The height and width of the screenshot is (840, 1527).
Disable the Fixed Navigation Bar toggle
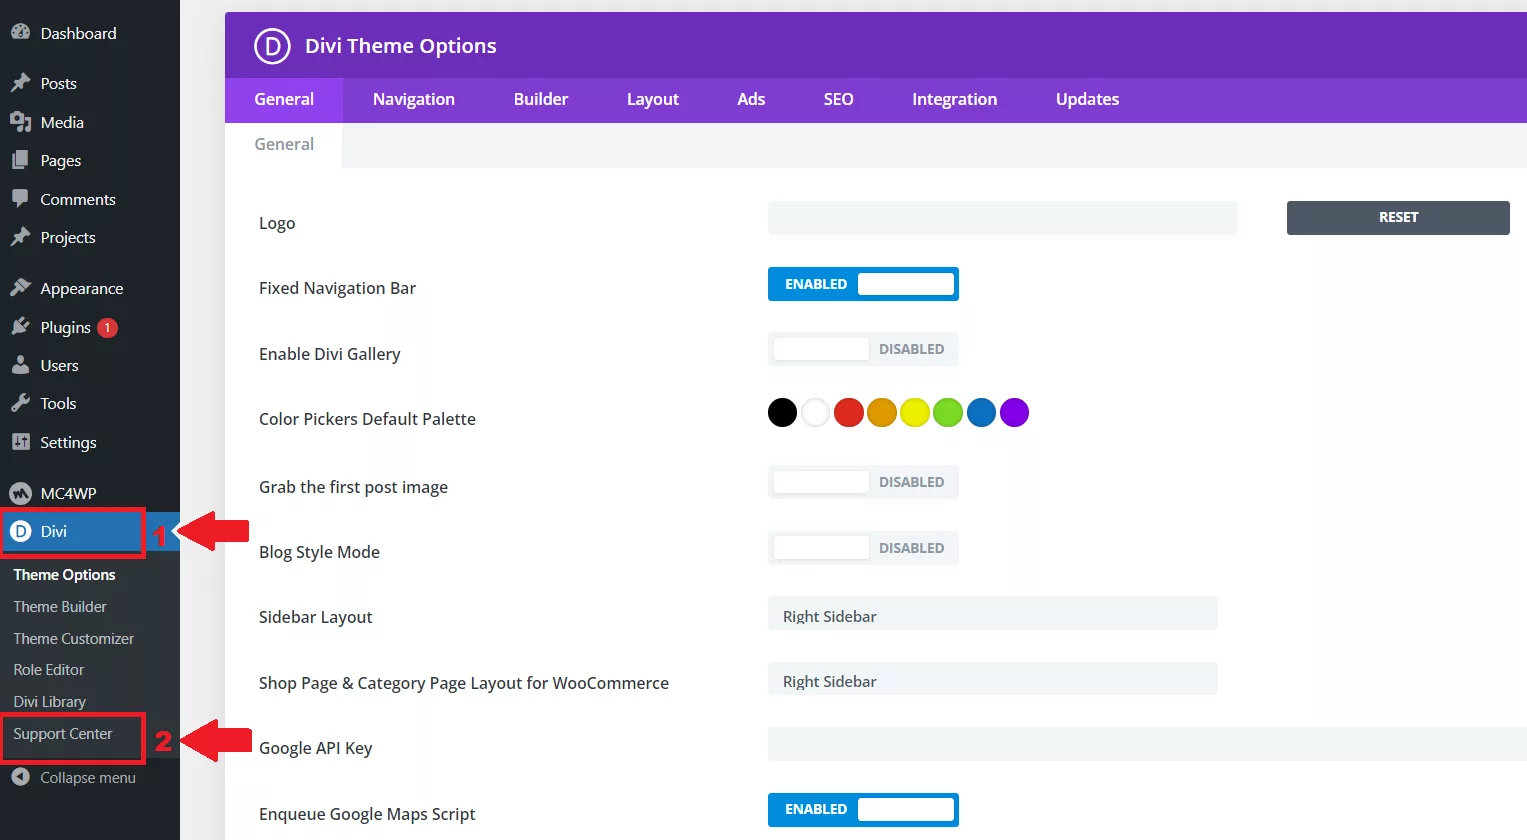863,284
